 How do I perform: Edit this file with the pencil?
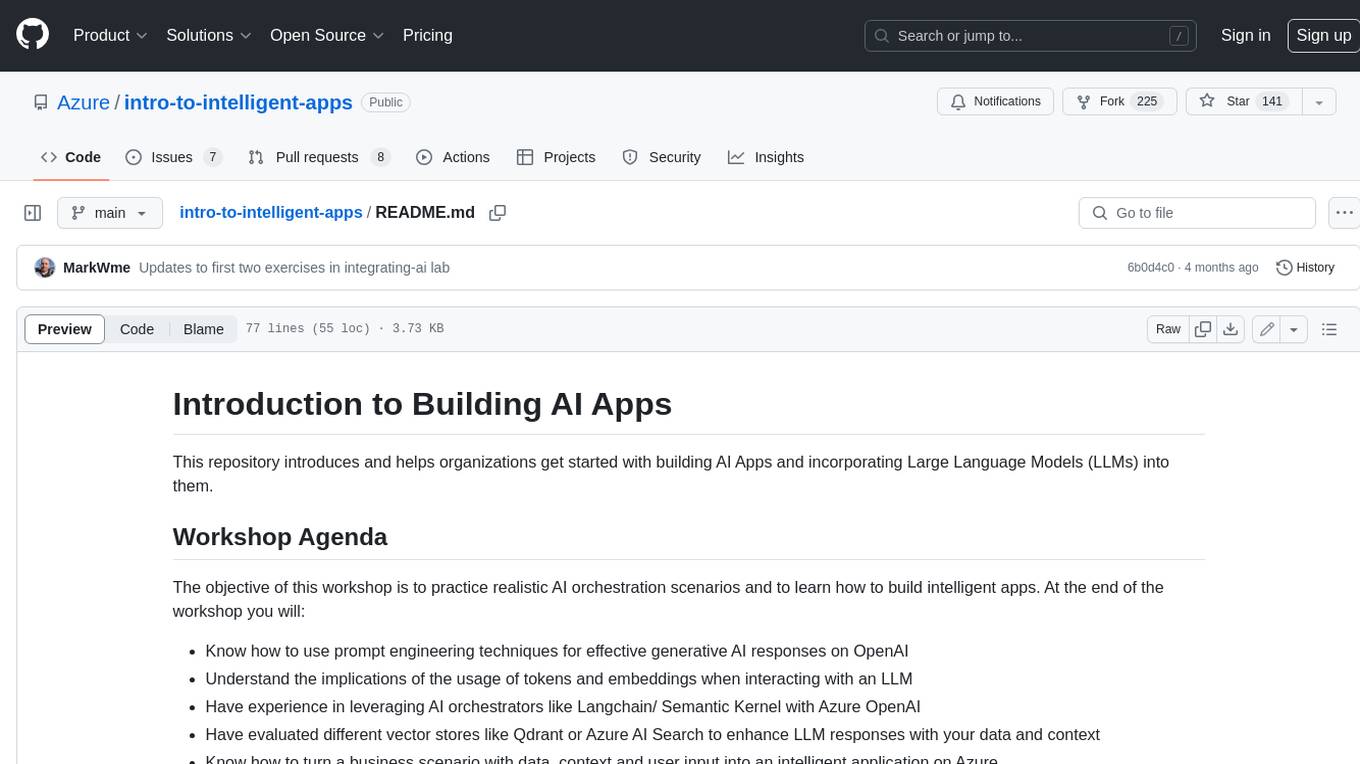[x=1267, y=329]
